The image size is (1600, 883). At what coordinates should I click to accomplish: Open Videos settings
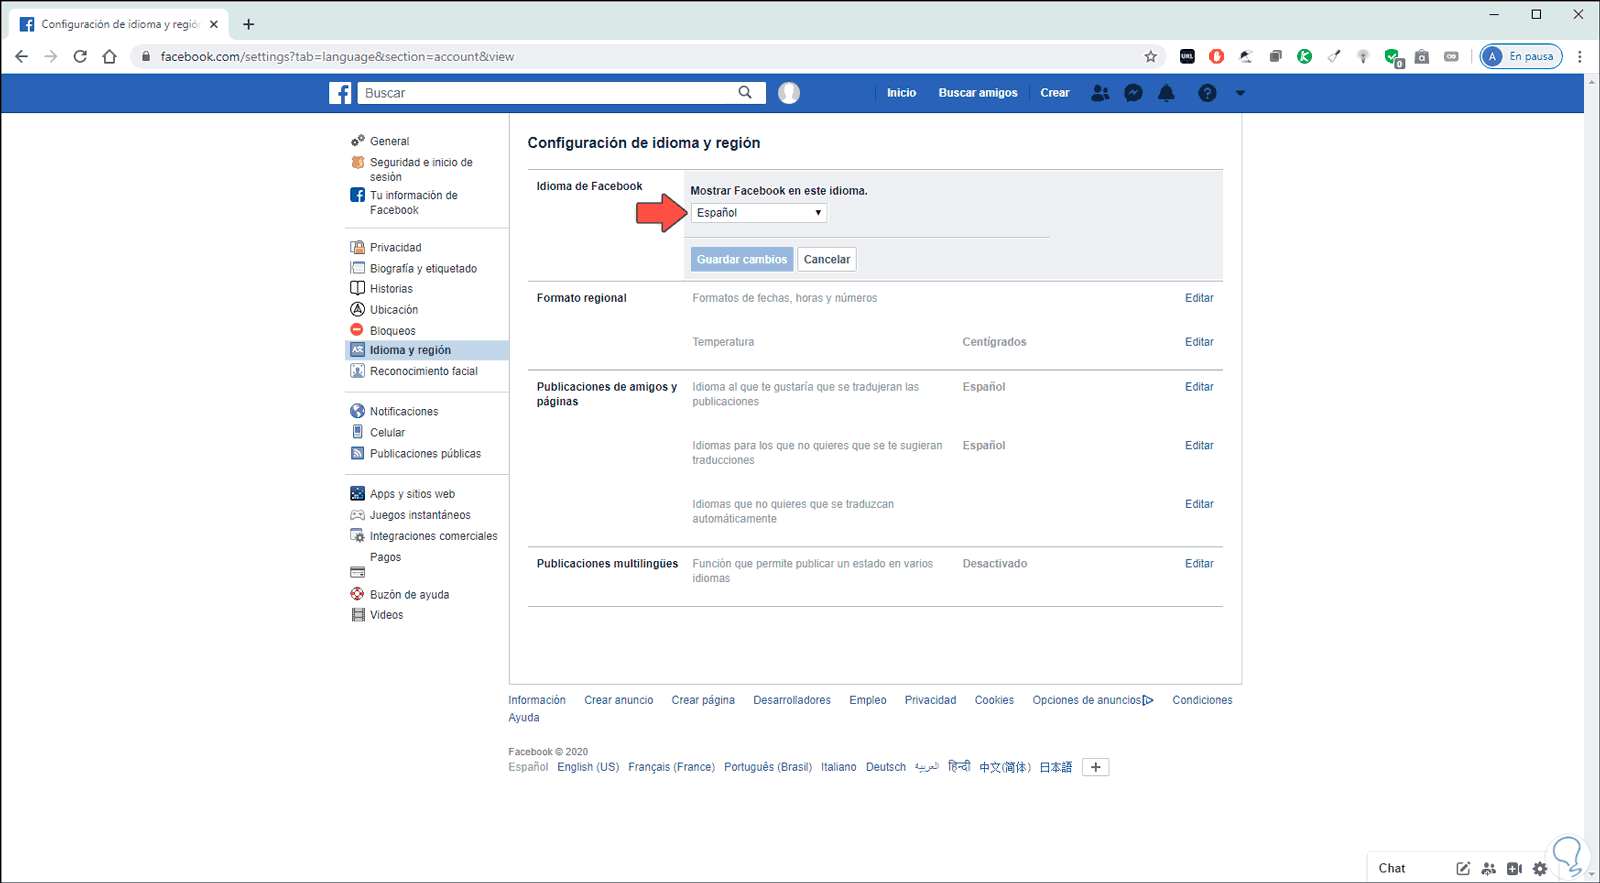click(386, 615)
